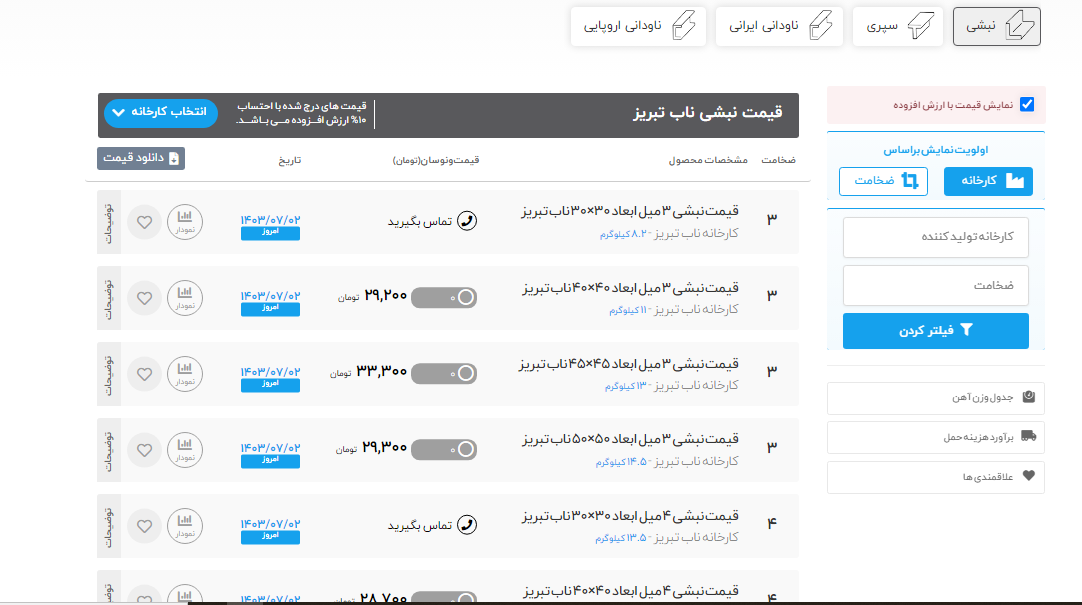Open chart for 4mm 30×30 angle row

pyautogui.click(x=185, y=525)
